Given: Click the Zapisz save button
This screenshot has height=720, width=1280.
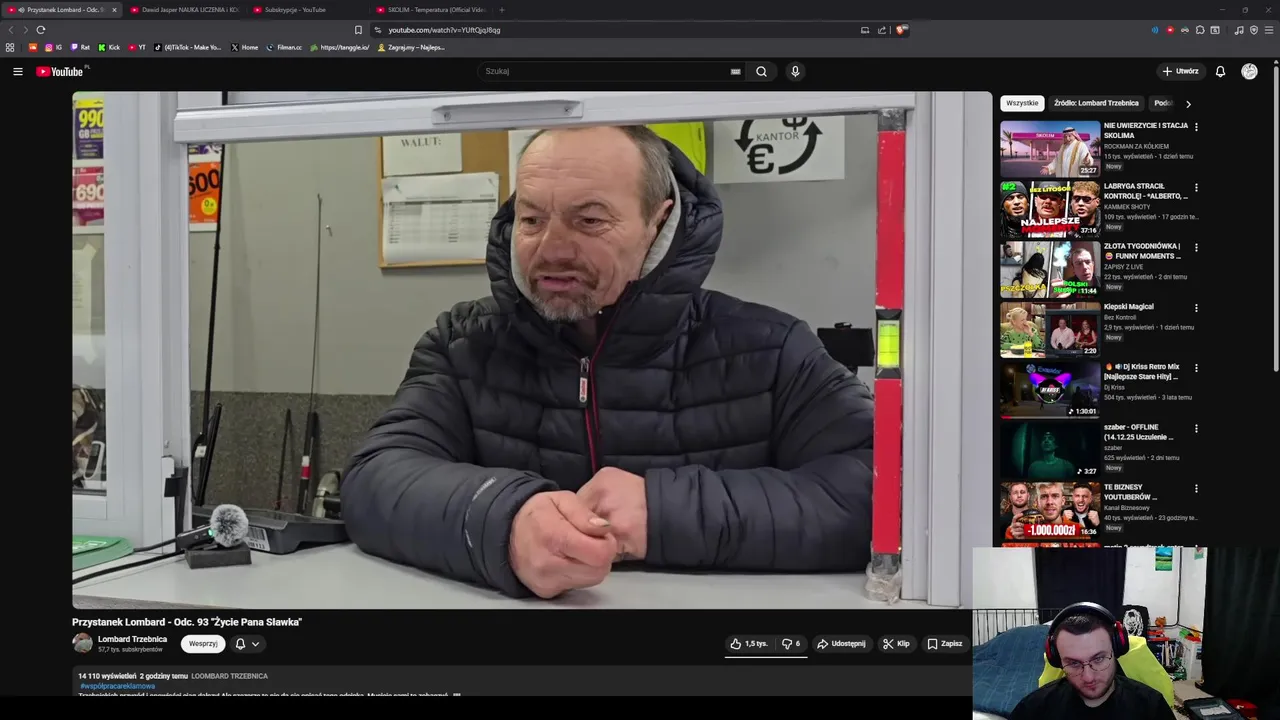Looking at the screenshot, I should [945, 644].
